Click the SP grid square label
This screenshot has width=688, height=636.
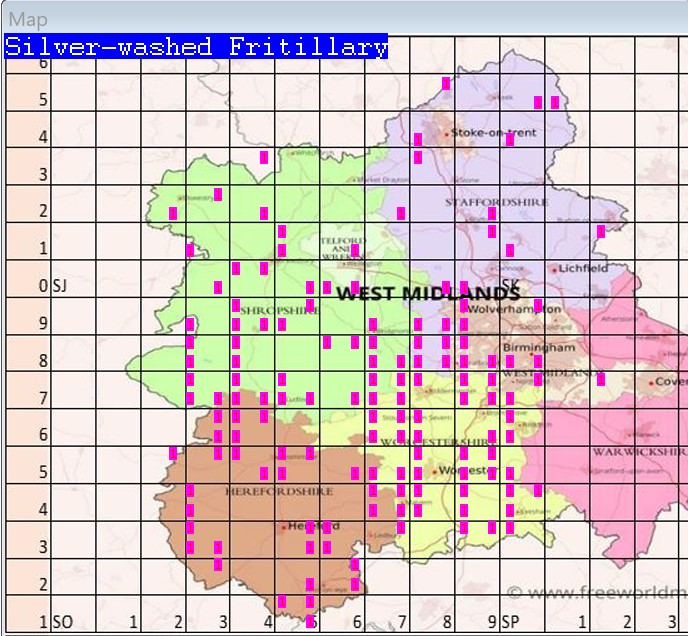point(511,622)
